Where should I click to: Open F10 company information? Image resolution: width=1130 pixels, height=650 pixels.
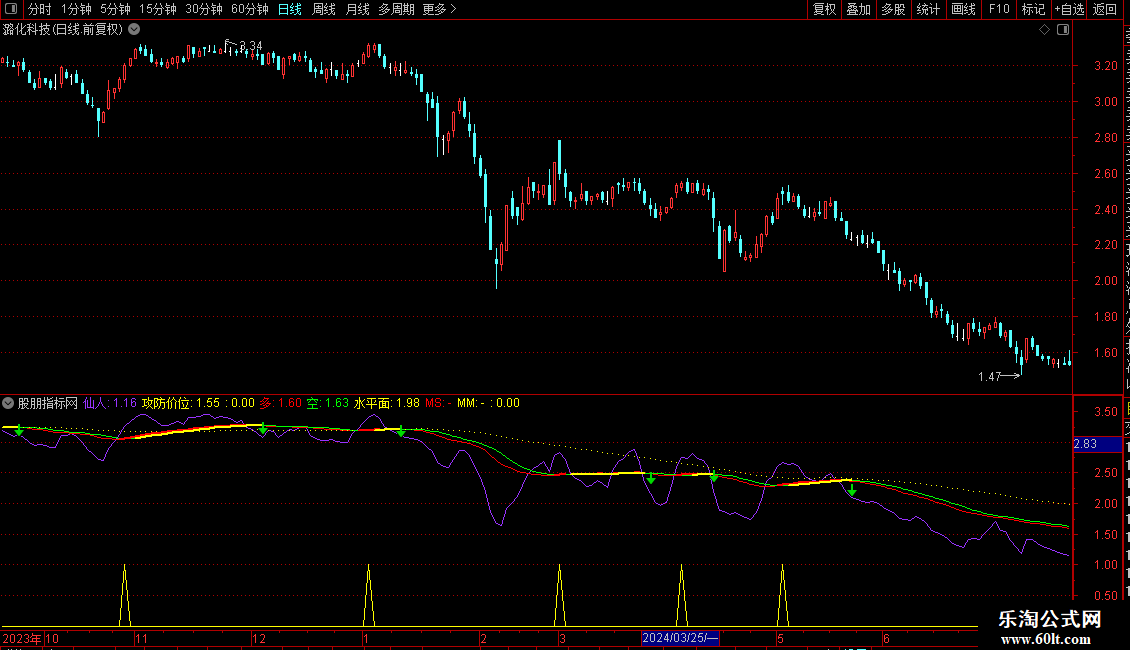pyautogui.click(x=999, y=9)
